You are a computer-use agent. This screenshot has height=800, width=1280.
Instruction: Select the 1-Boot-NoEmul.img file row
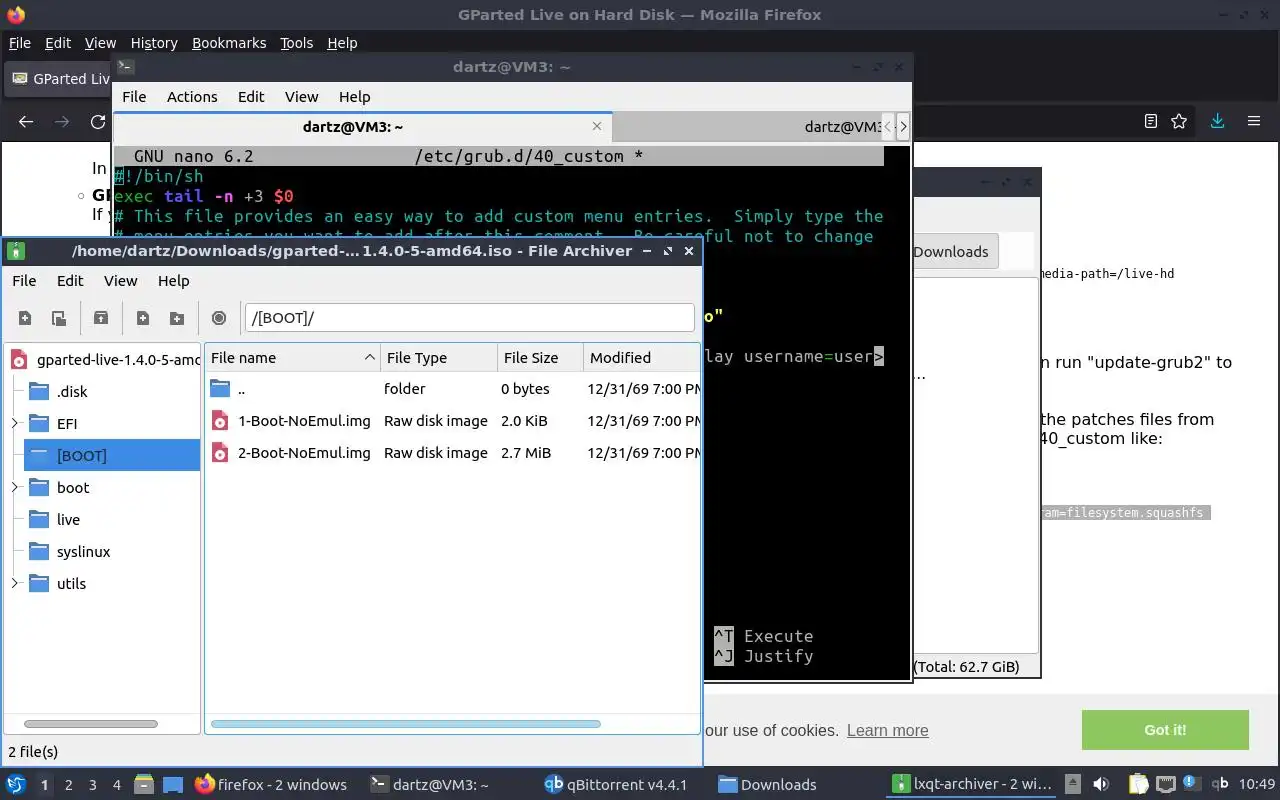coord(453,420)
